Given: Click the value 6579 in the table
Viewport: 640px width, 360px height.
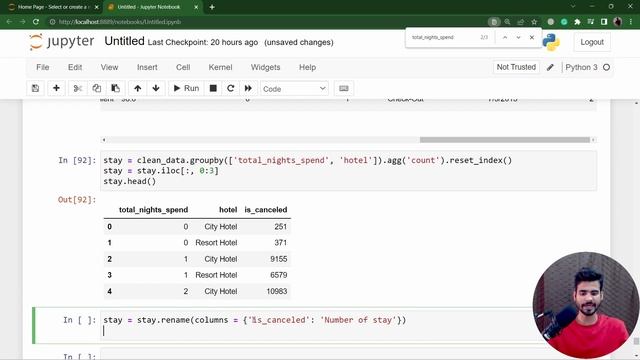Looking at the screenshot, I should pos(279,275).
